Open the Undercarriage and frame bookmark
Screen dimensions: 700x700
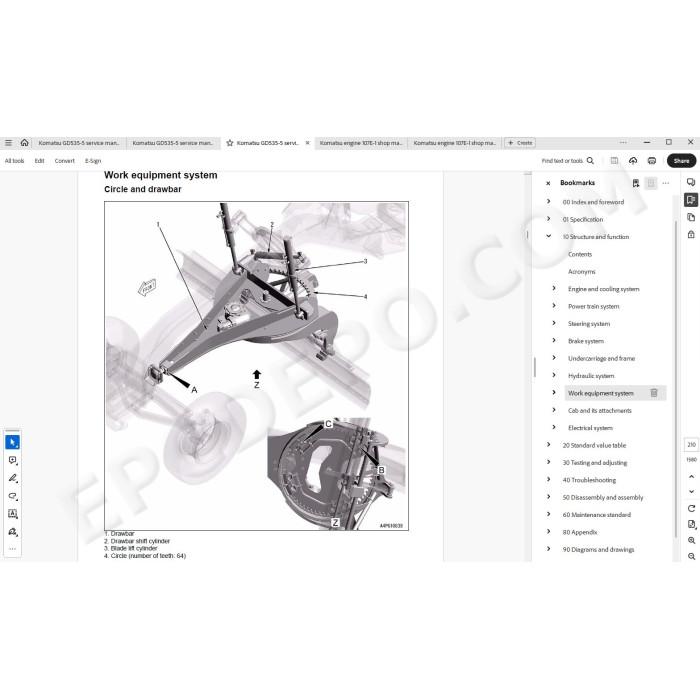601,358
